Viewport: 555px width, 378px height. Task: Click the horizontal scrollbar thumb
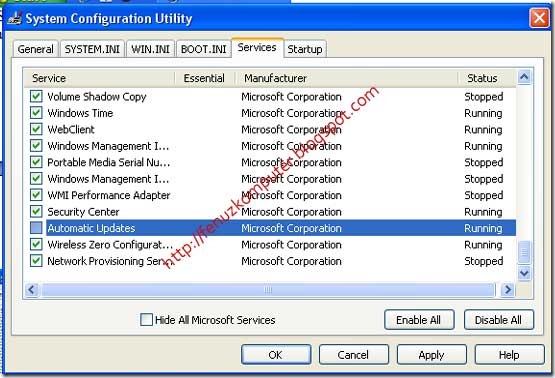pos(268,290)
